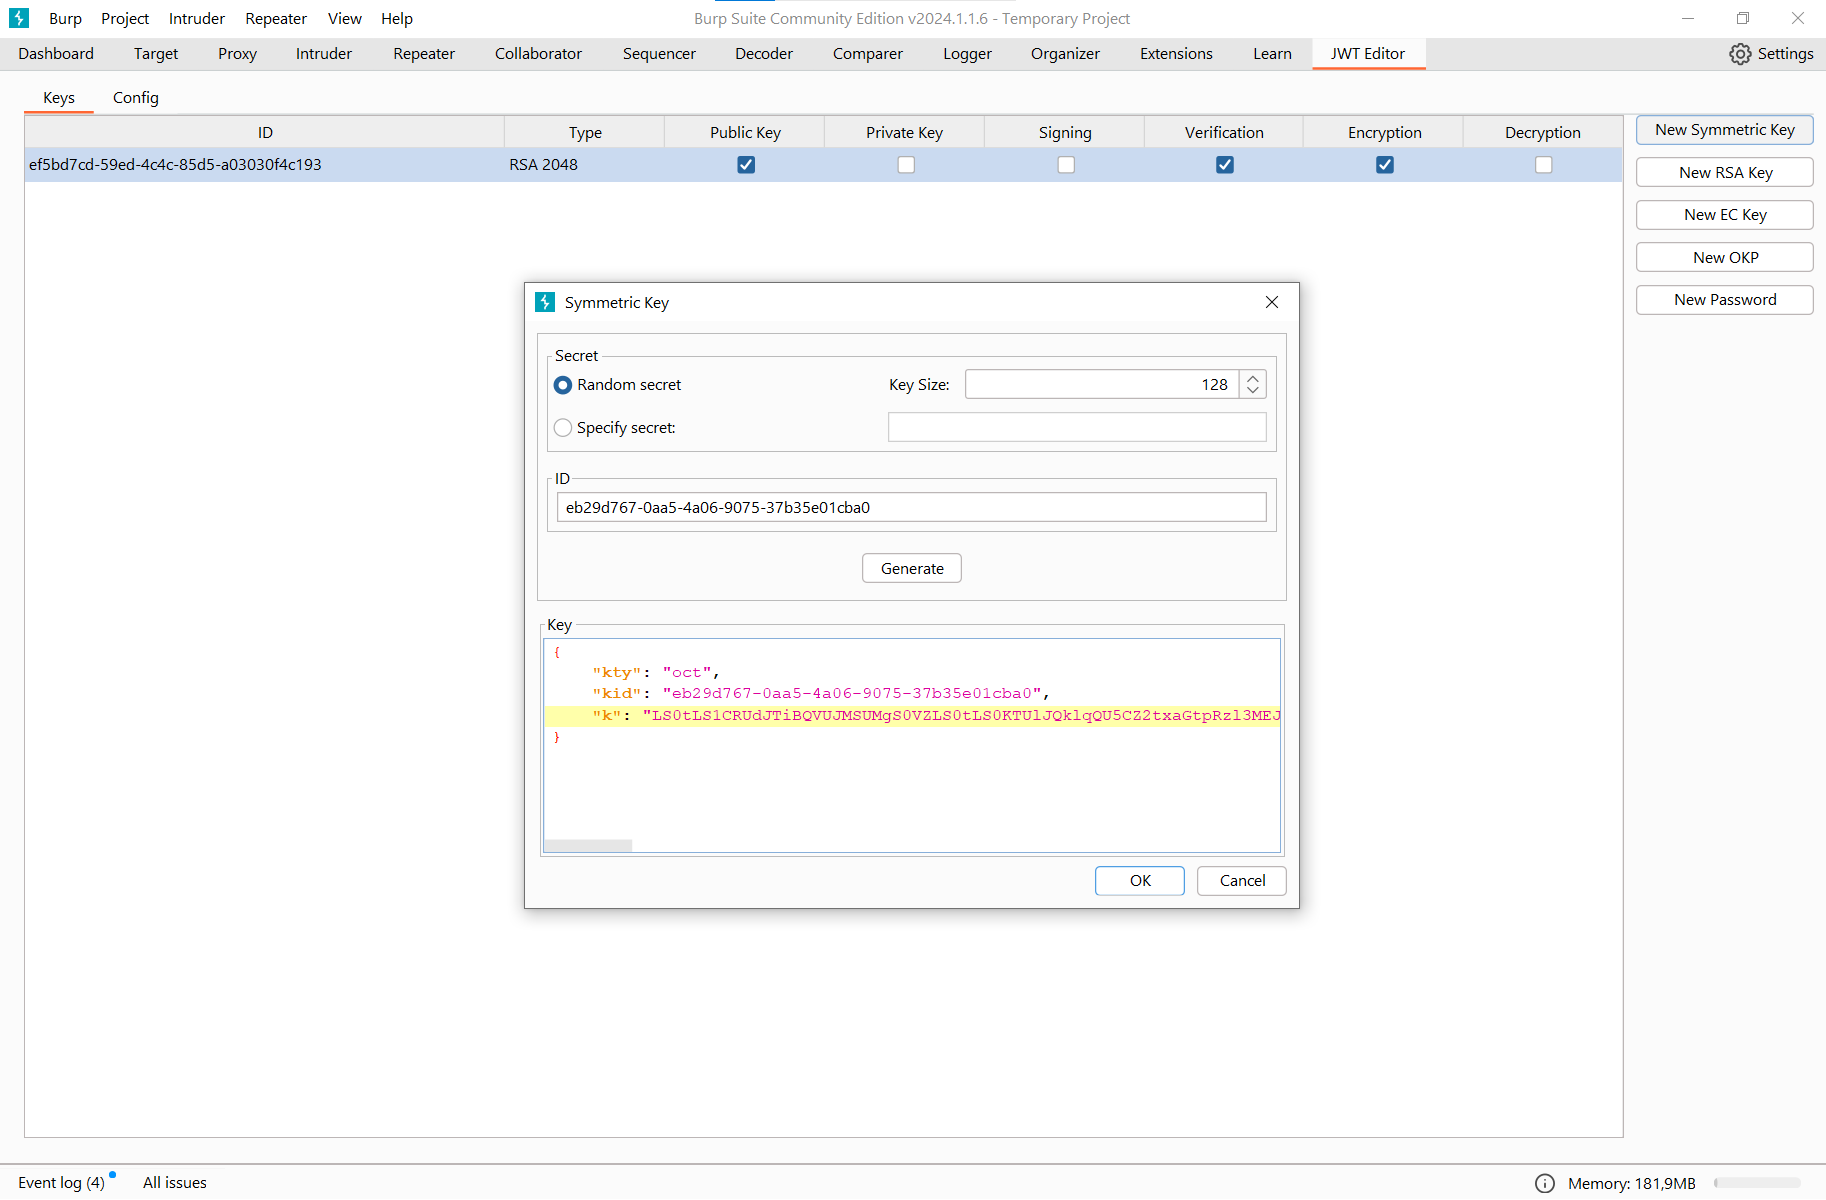The width and height of the screenshot is (1826, 1200).
Task: Switch to the Logger tab
Action: tap(967, 54)
